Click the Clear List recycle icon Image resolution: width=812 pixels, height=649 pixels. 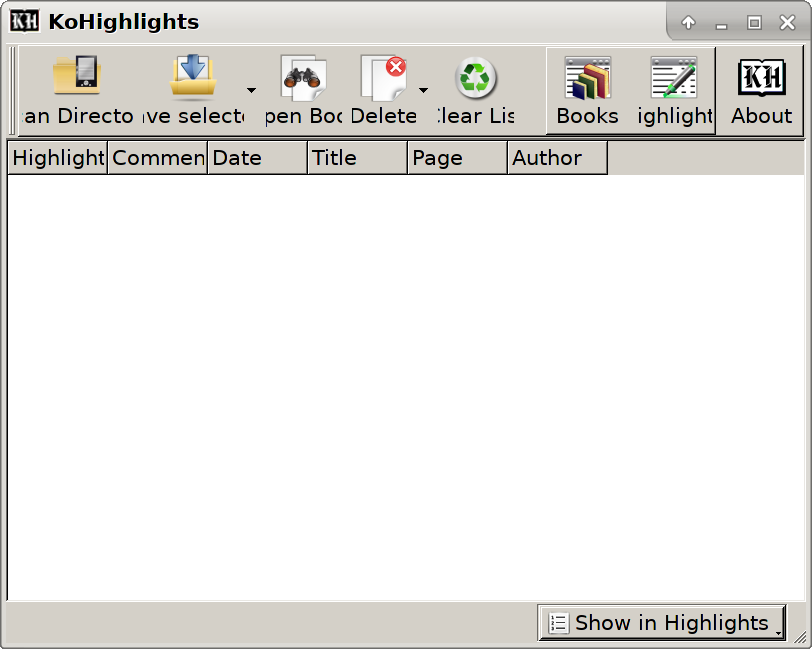[475, 78]
